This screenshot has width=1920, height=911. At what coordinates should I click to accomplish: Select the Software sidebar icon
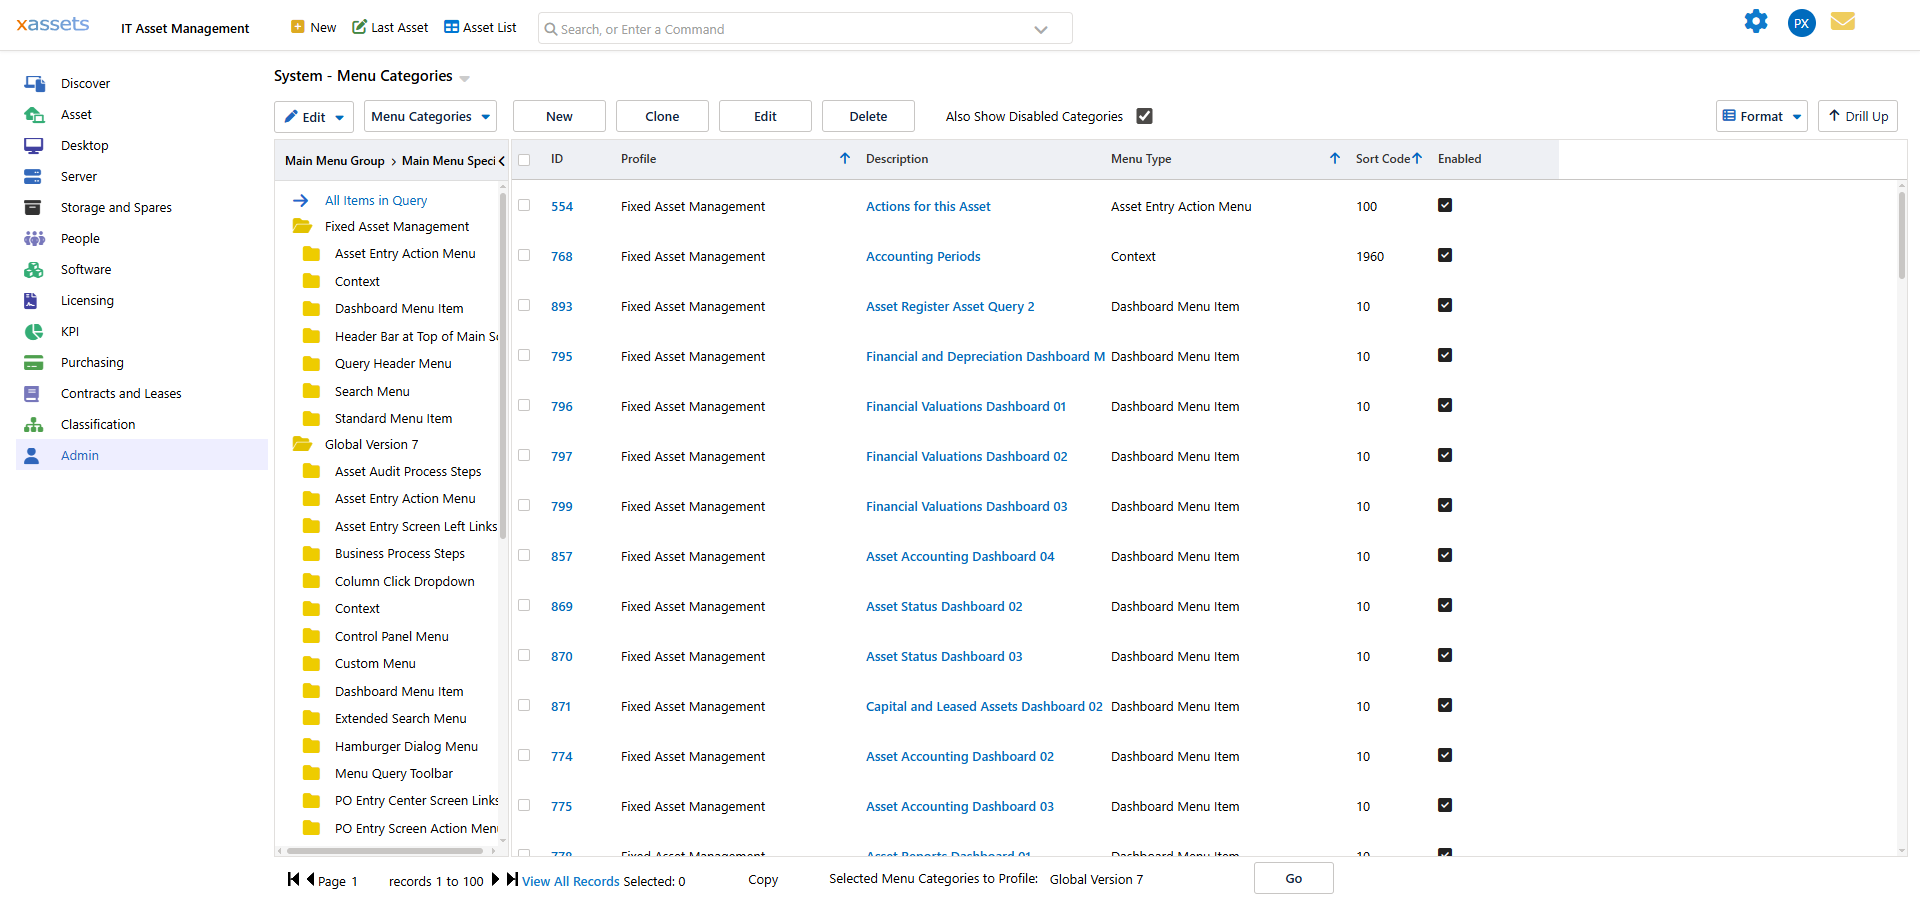[x=34, y=269]
